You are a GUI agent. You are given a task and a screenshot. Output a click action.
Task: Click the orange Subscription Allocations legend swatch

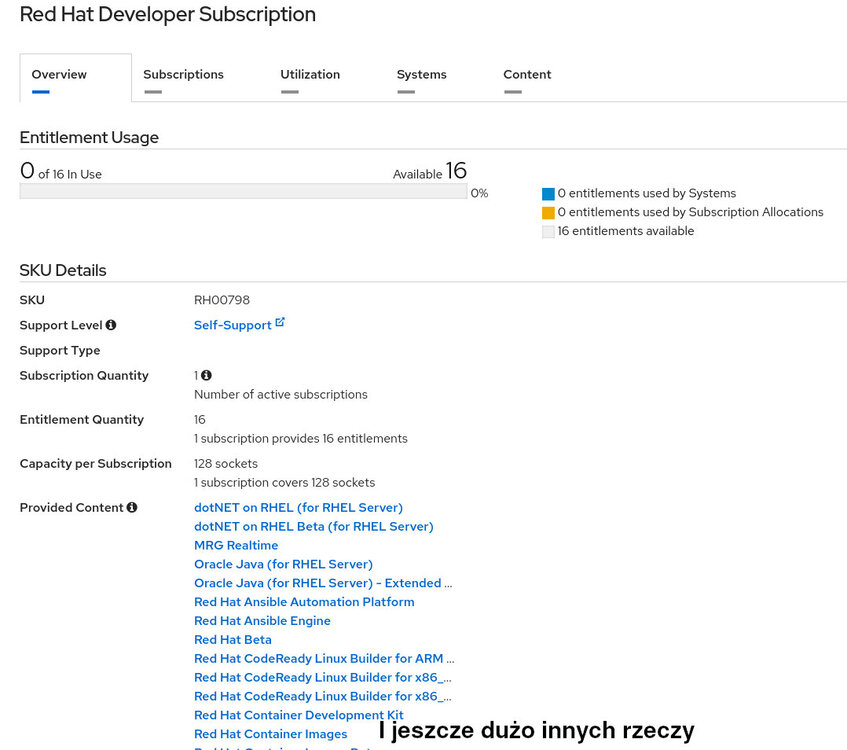coord(548,213)
